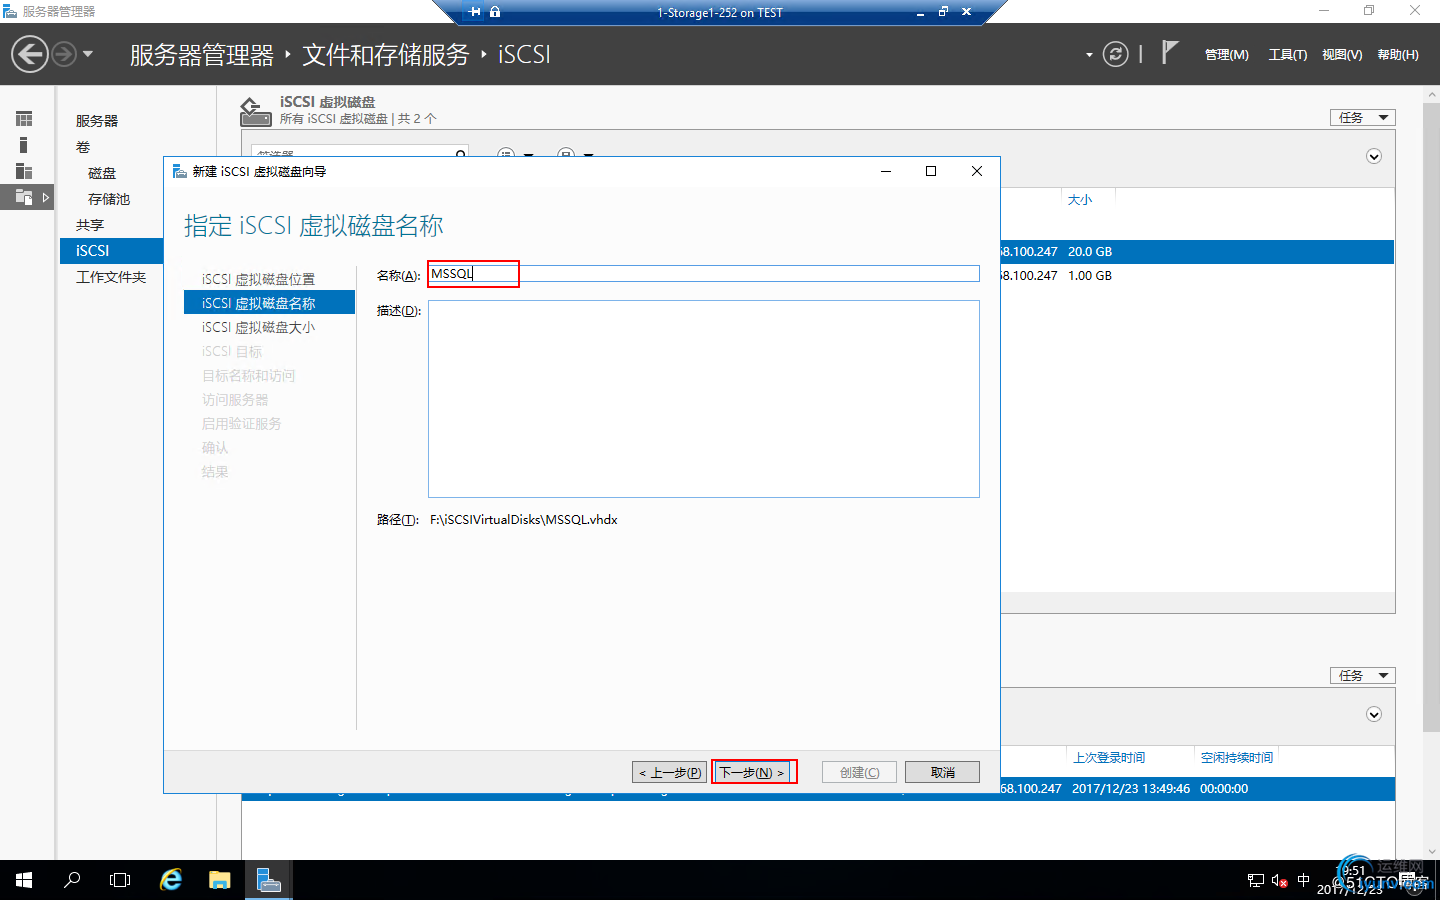
Task: Select the 2017/12/23 13:49:46 target row
Action: [1197, 789]
